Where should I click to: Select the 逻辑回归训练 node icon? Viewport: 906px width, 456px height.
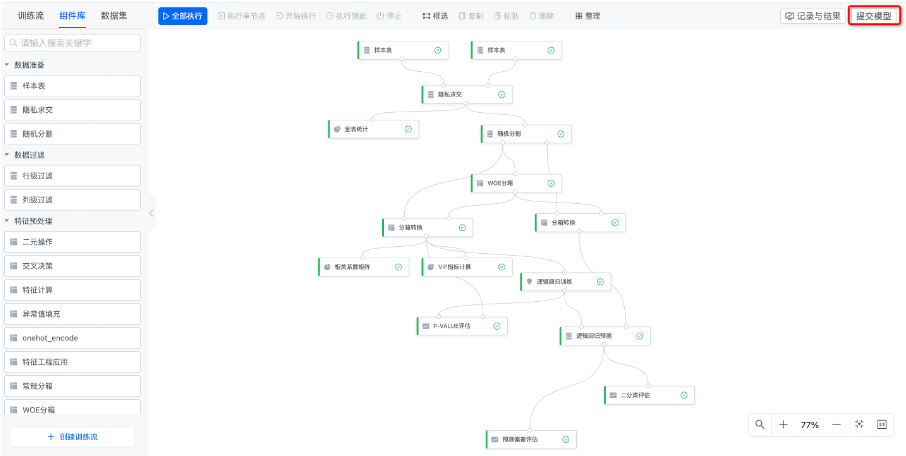click(529, 282)
